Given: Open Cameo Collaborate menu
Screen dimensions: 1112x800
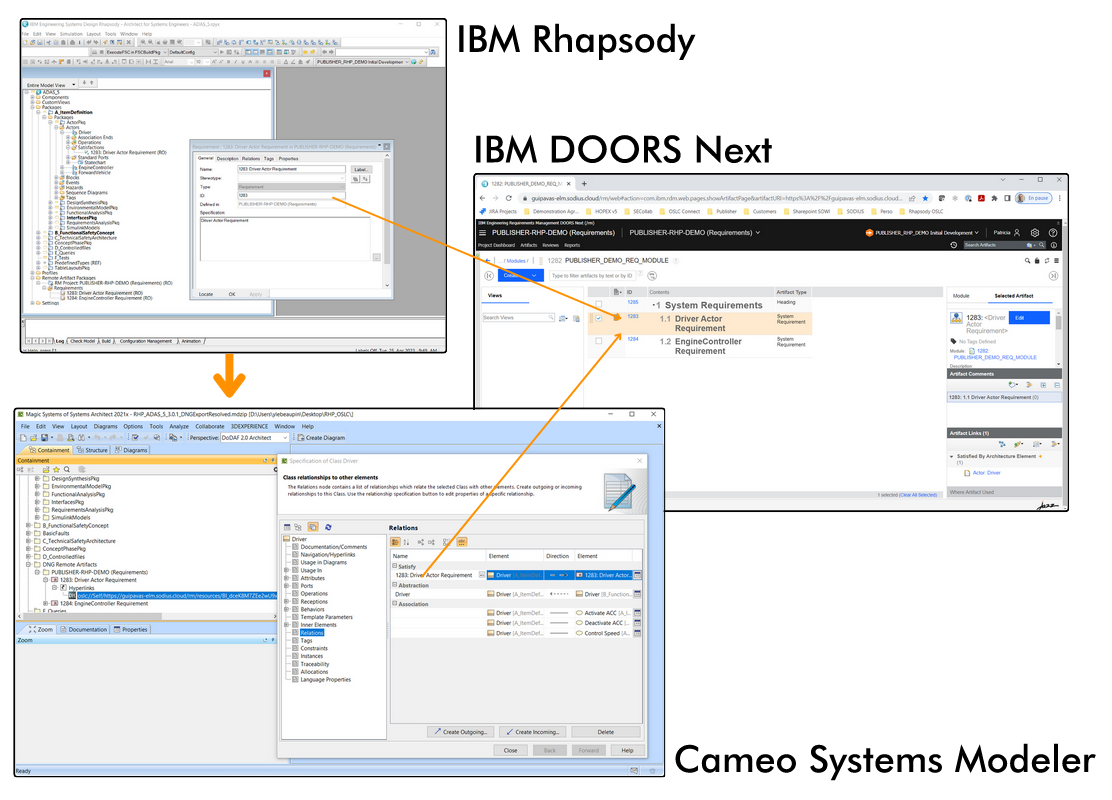Looking at the screenshot, I should [x=209, y=426].
